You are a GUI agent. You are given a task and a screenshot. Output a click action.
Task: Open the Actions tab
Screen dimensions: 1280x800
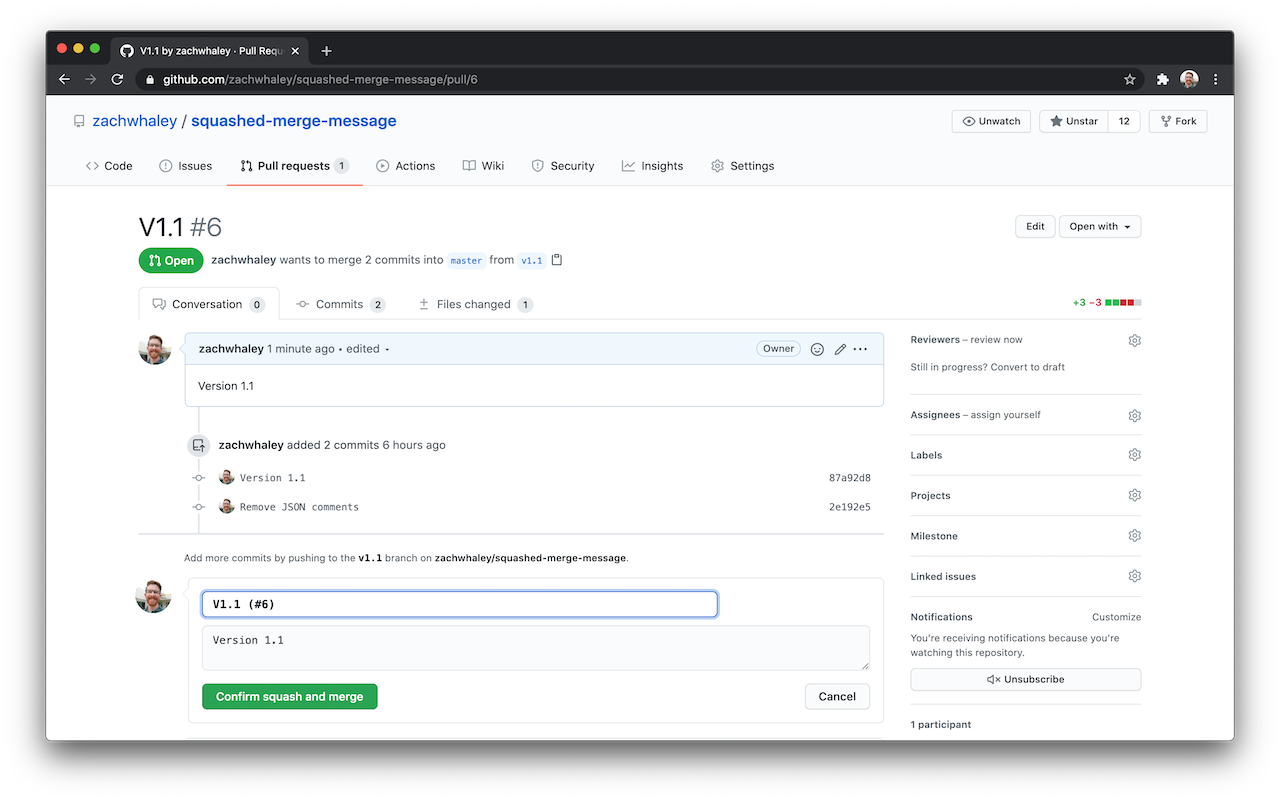point(406,166)
